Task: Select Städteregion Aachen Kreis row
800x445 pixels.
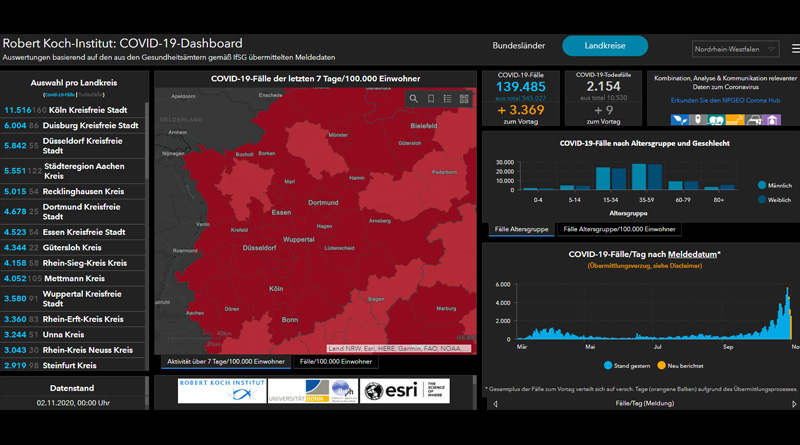Action: tap(72, 171)
